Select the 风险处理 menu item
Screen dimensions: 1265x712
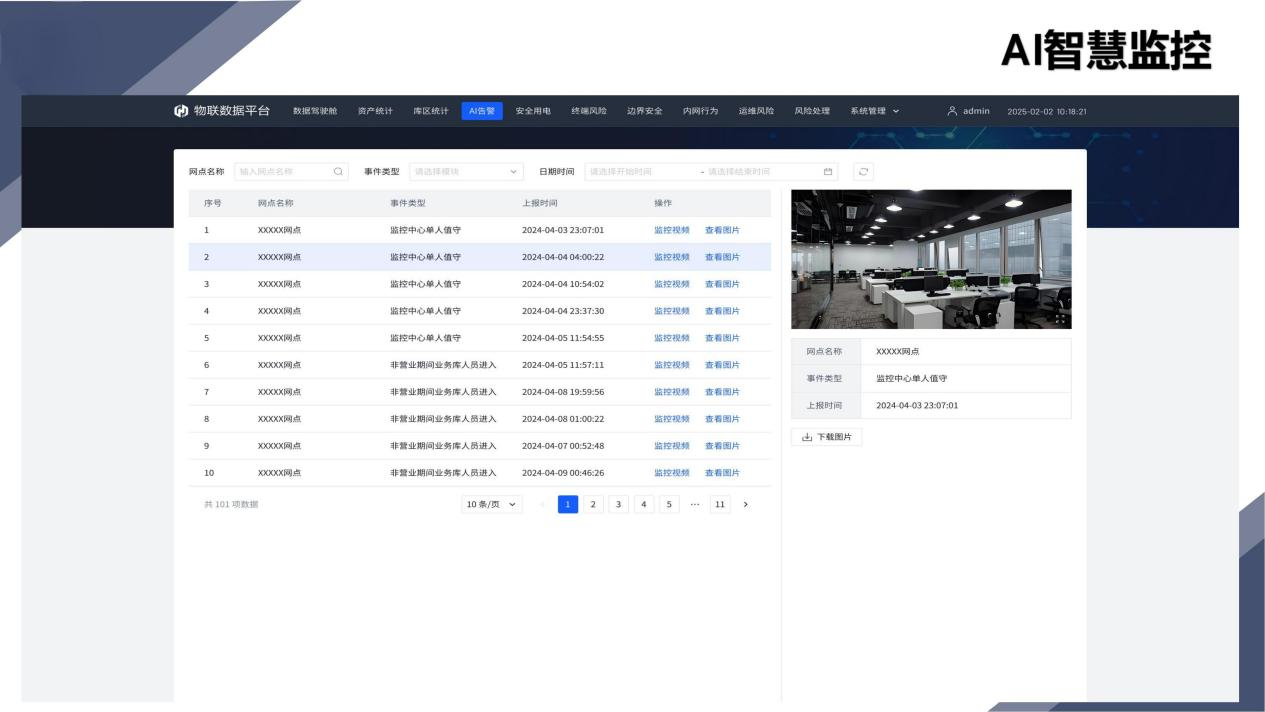[812, 111]
